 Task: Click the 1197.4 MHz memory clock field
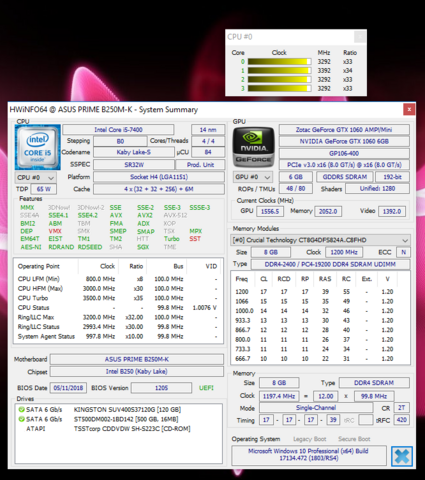tap(279, 396)
